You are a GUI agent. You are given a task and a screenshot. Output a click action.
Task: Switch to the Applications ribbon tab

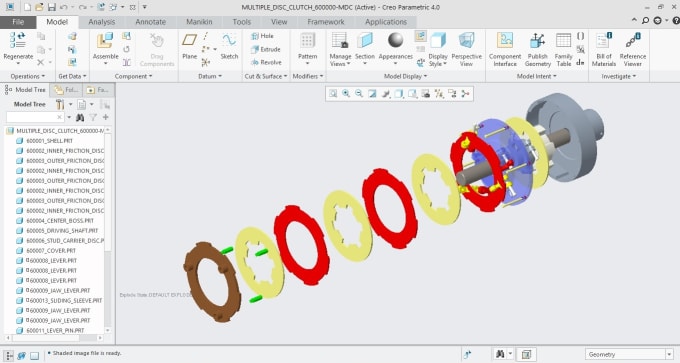tap(386, 22)
